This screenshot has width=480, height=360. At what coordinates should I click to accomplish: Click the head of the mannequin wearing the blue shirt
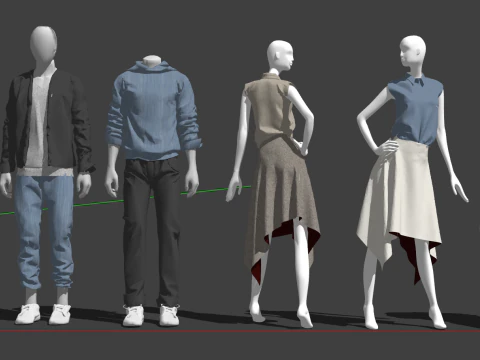click(413, 51)
